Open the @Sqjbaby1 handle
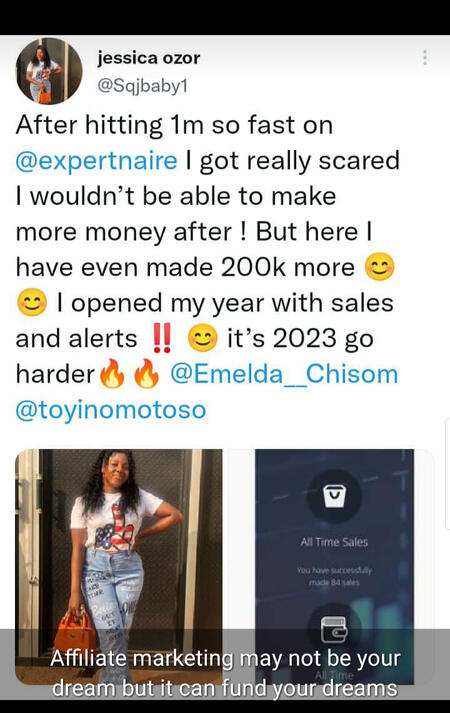 (x=142, y=85)
